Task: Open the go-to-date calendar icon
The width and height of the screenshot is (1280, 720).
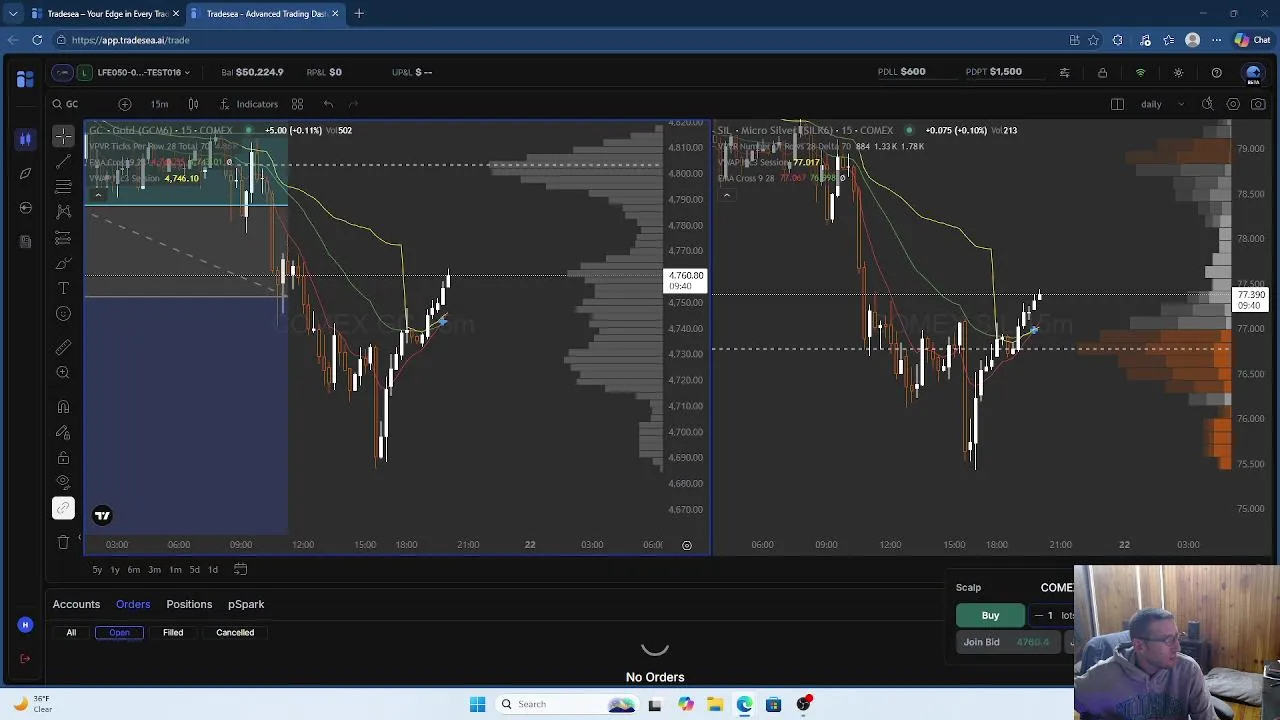Action: (x=240, y=569)
